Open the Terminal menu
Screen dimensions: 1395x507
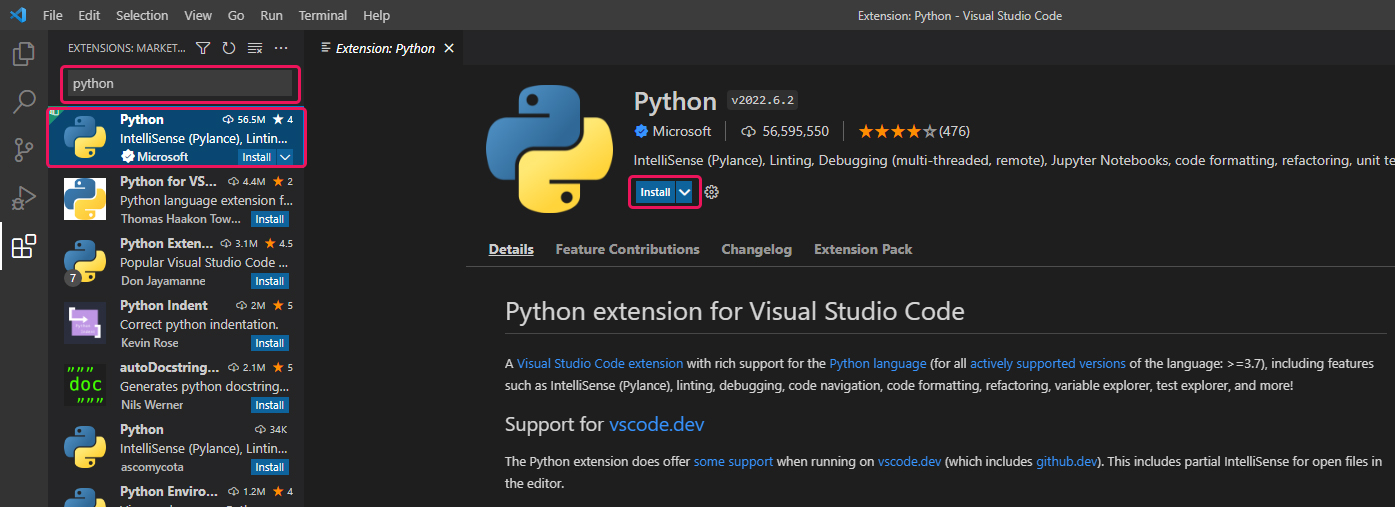[323, 16]
